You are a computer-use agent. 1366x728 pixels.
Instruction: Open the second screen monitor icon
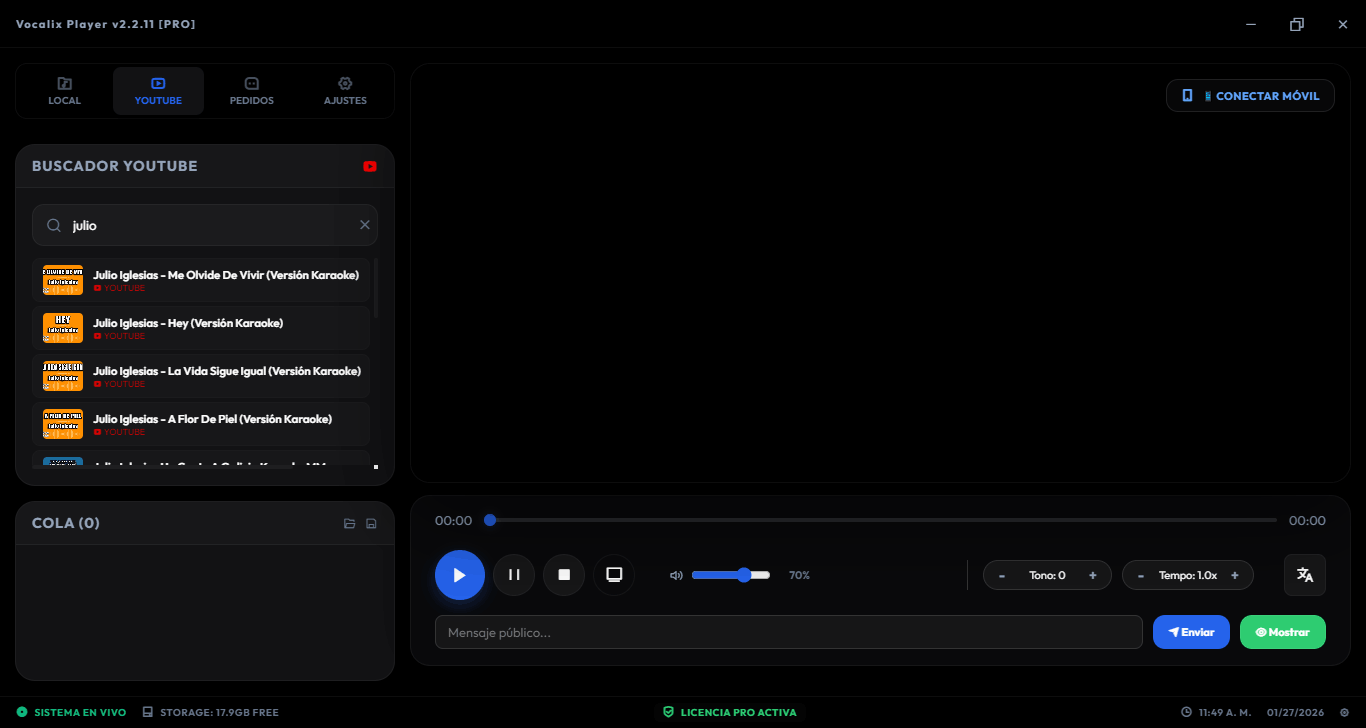(614, 575)
